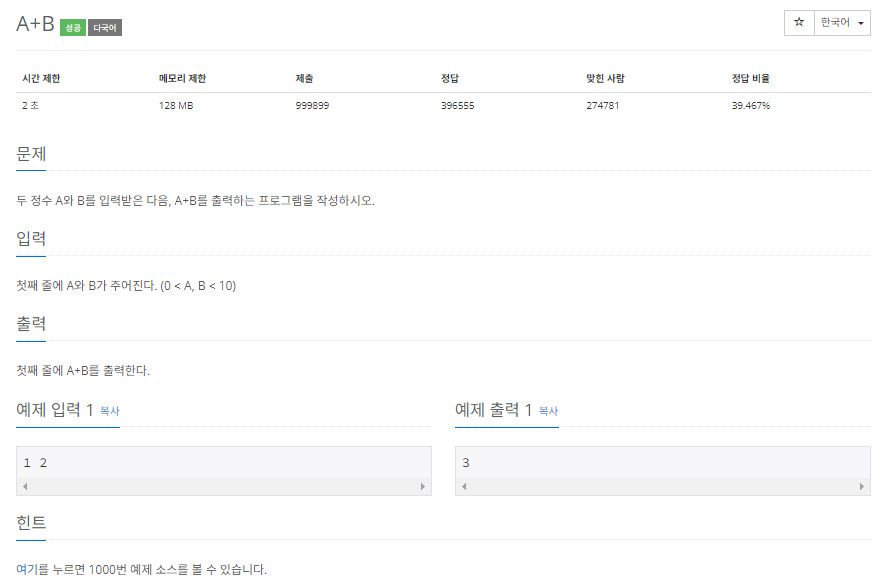892x585 pixels.
Task: Click the example output value '3'
Action: [466, 463]
